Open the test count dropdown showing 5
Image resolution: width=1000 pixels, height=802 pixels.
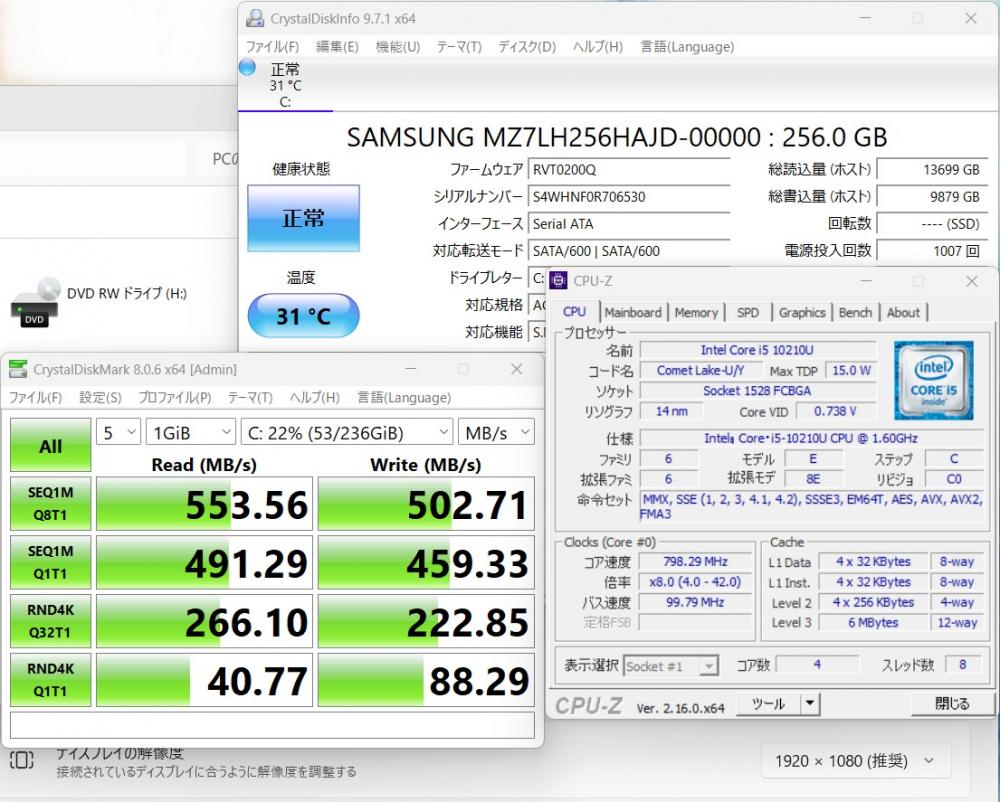pos(117,432)
